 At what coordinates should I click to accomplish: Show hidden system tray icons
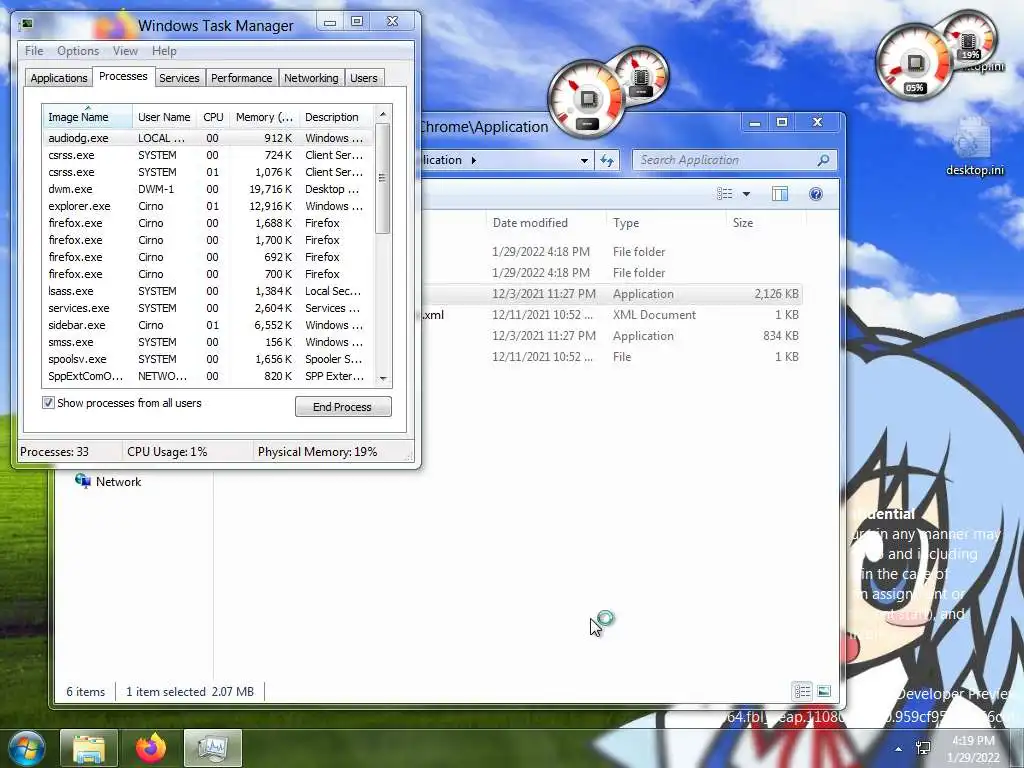coord(899,748)
